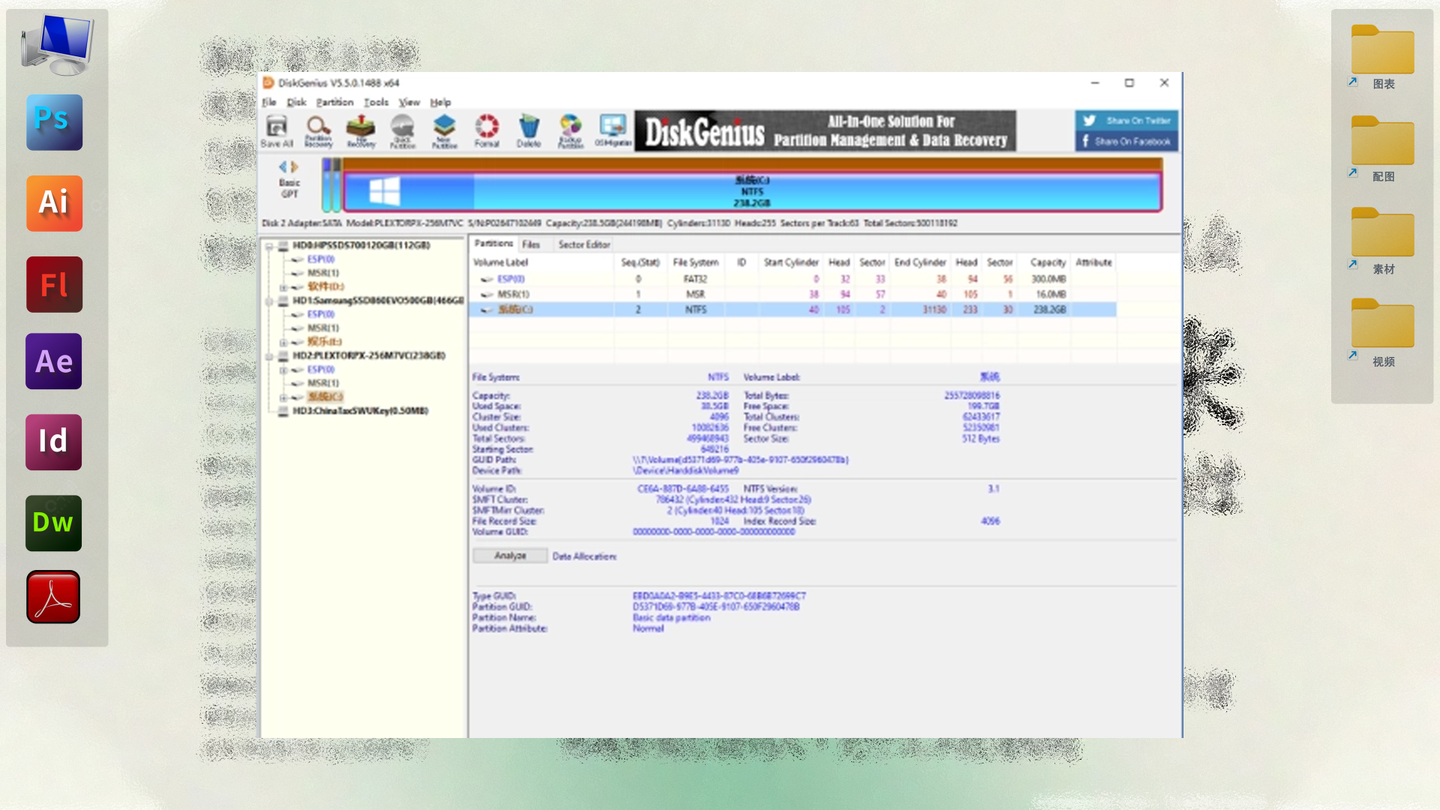Viewport: 1440px width, 810px height.
Task: Go to previous disk with left arrow
Action: click(x=283, y=167)
